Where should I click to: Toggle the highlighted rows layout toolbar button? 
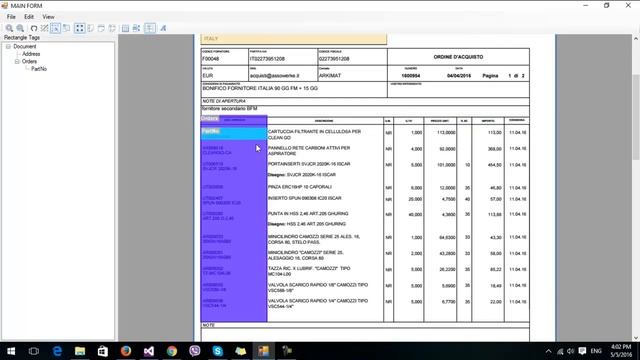[x=150, y=28]
